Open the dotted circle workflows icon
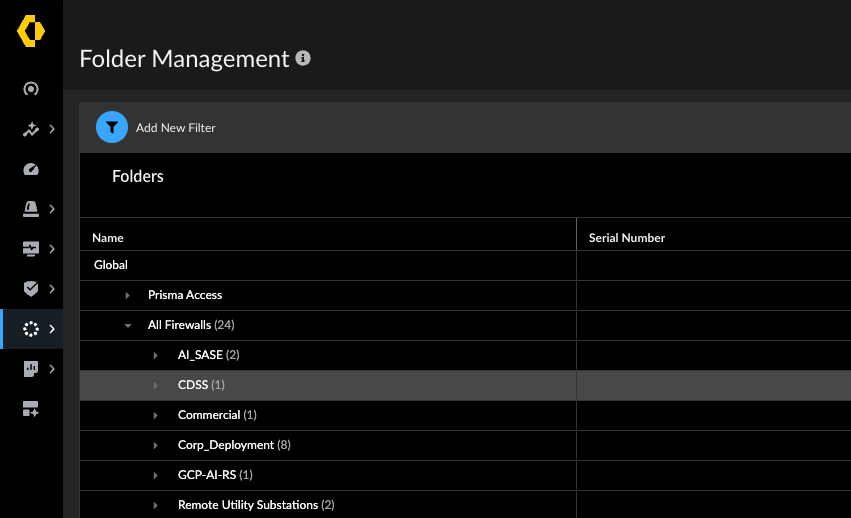 click(31, 329)
